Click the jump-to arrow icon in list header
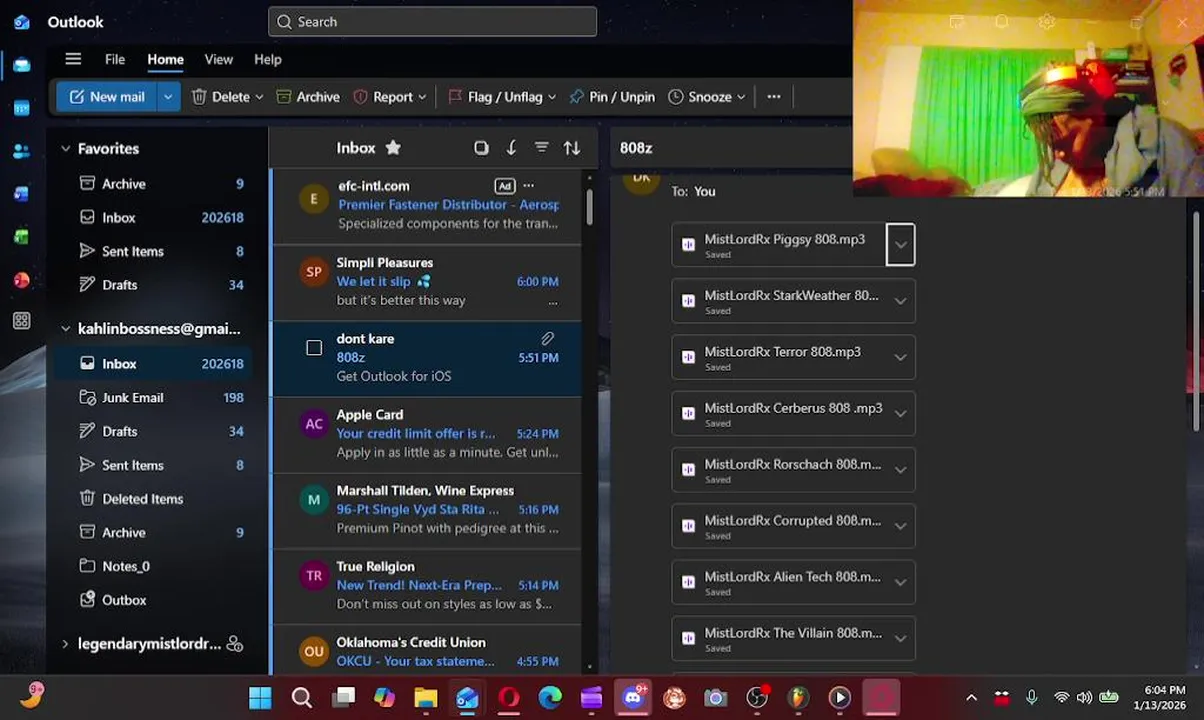This screenshot has width=1204, height=720. click(511, 148)
